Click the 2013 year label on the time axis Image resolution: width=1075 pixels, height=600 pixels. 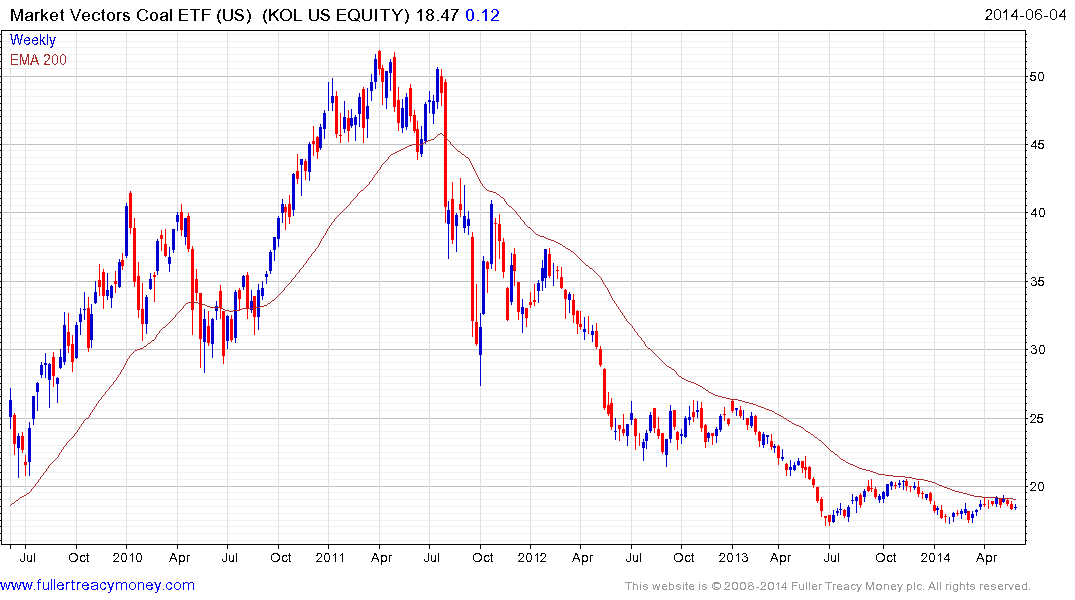733,557
